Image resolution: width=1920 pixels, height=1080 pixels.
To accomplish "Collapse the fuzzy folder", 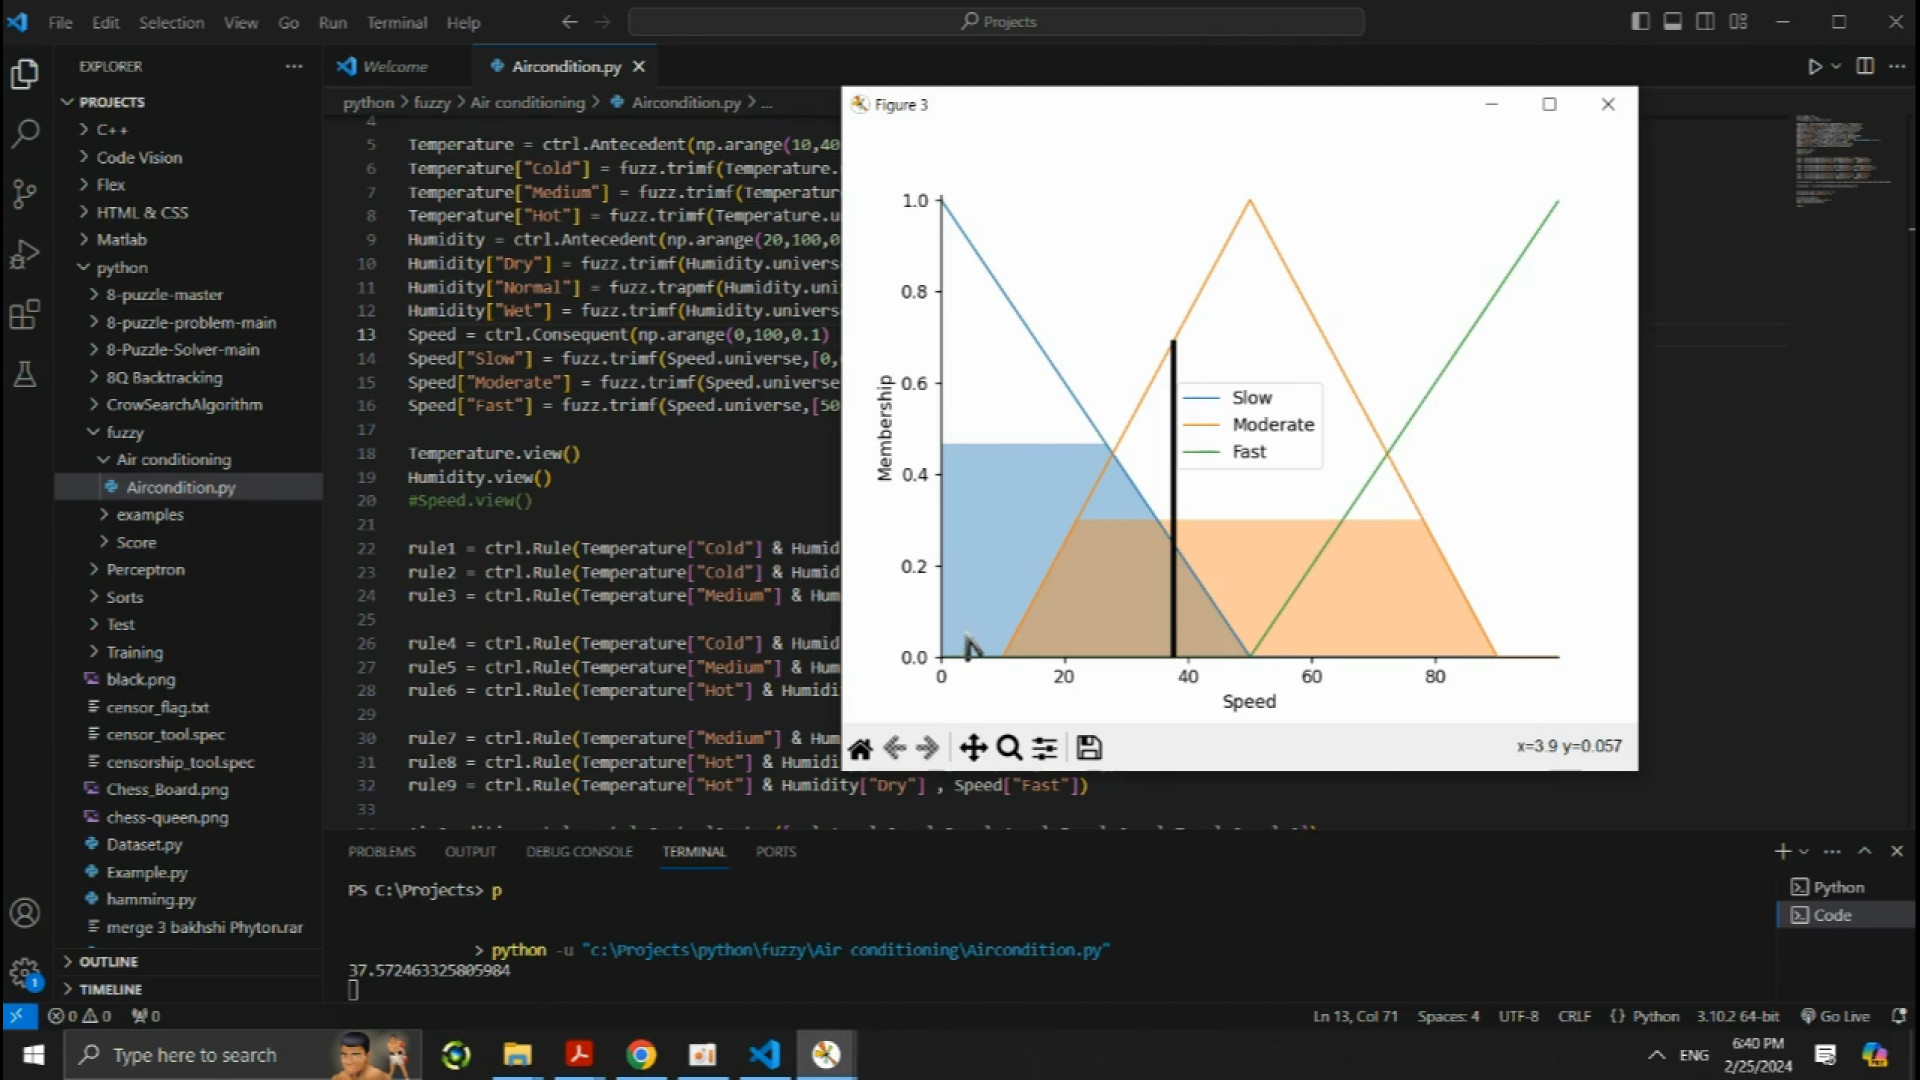I will click(125, 432).
